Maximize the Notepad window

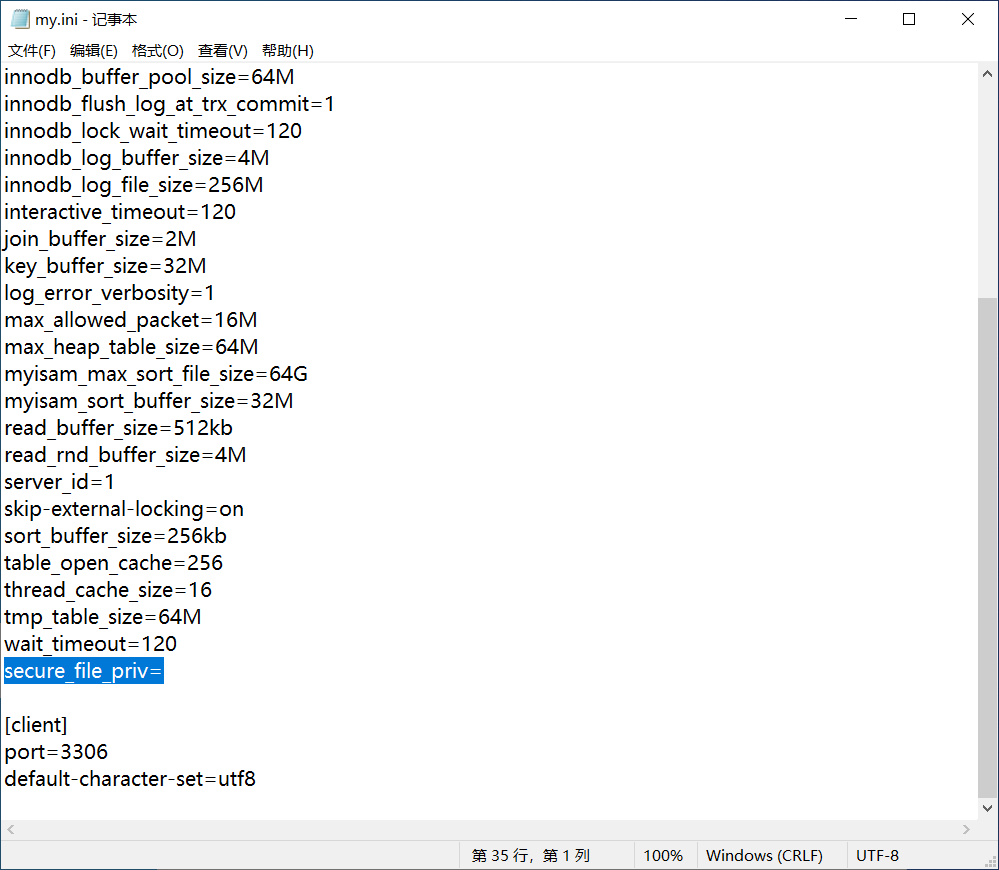pyautogui.click(x=909, y=19)
